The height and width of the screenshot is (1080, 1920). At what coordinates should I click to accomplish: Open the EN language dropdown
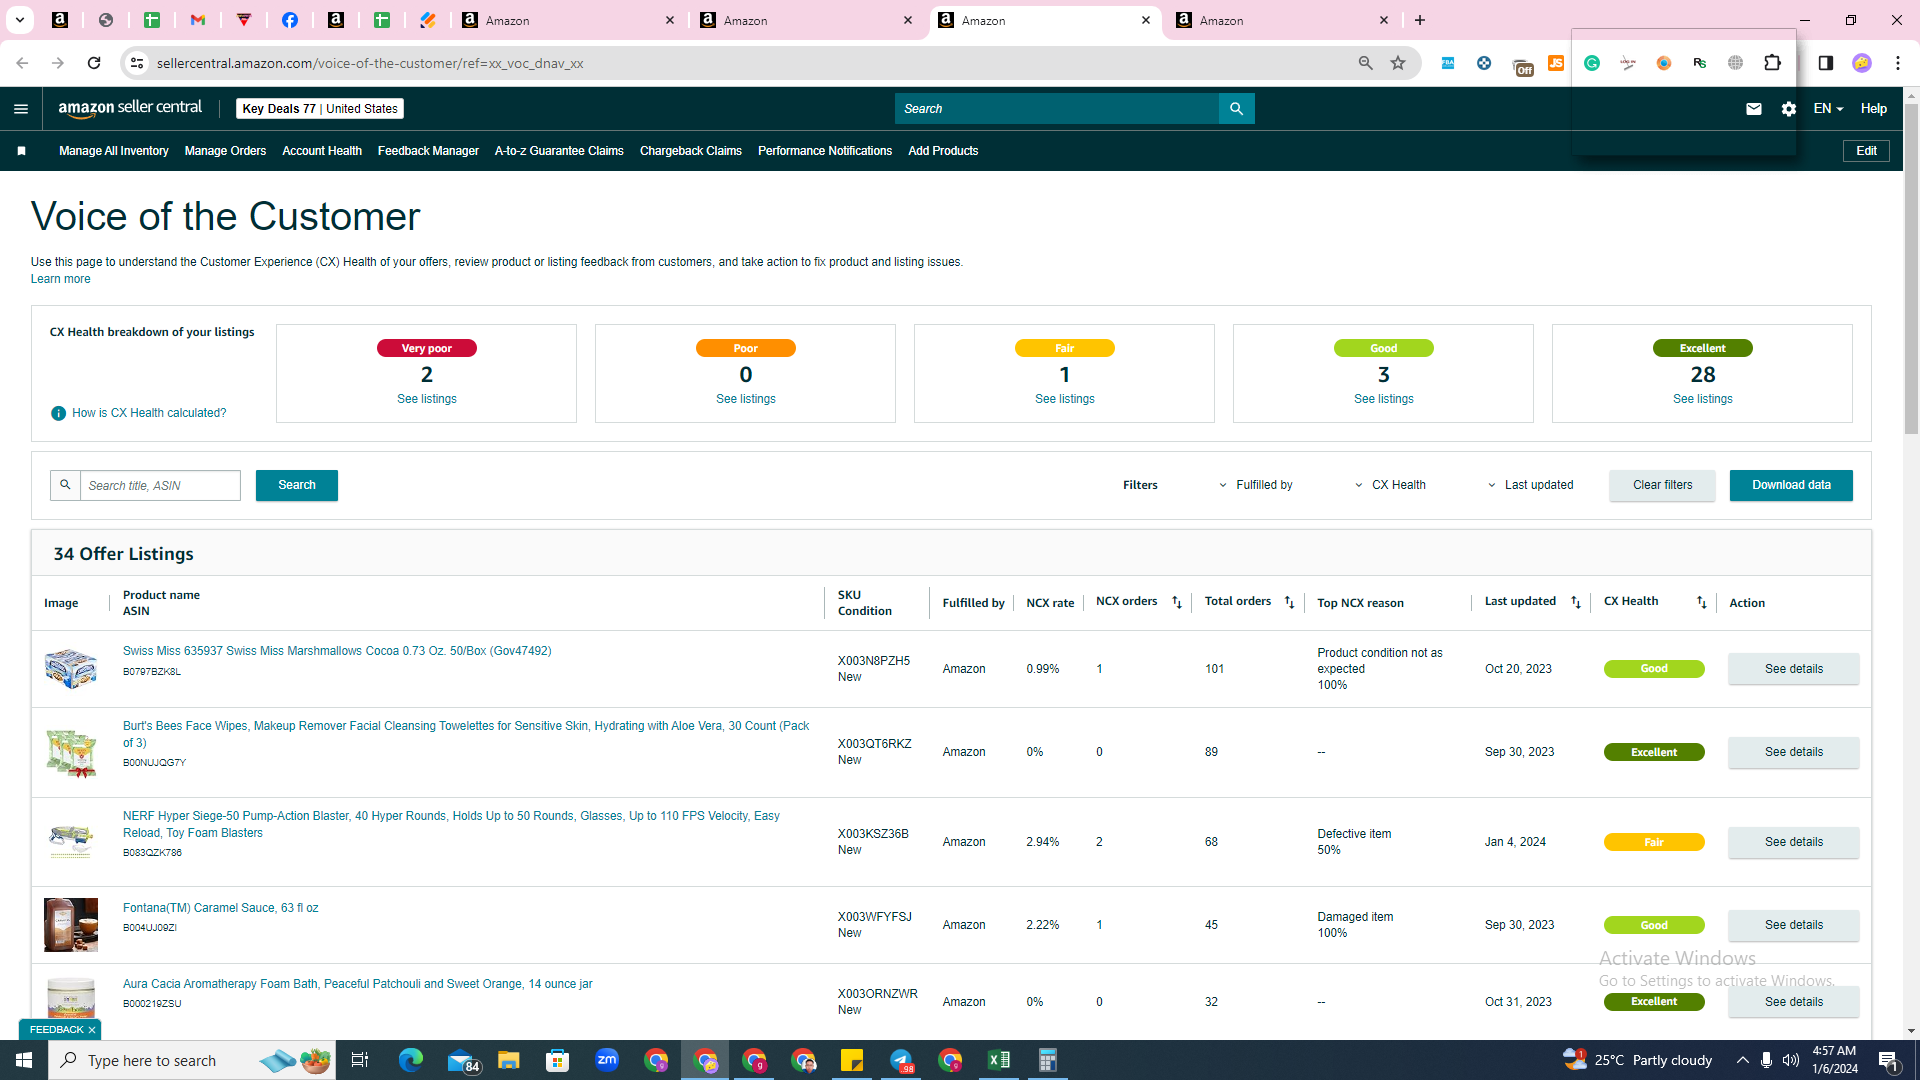point(1828,109)
